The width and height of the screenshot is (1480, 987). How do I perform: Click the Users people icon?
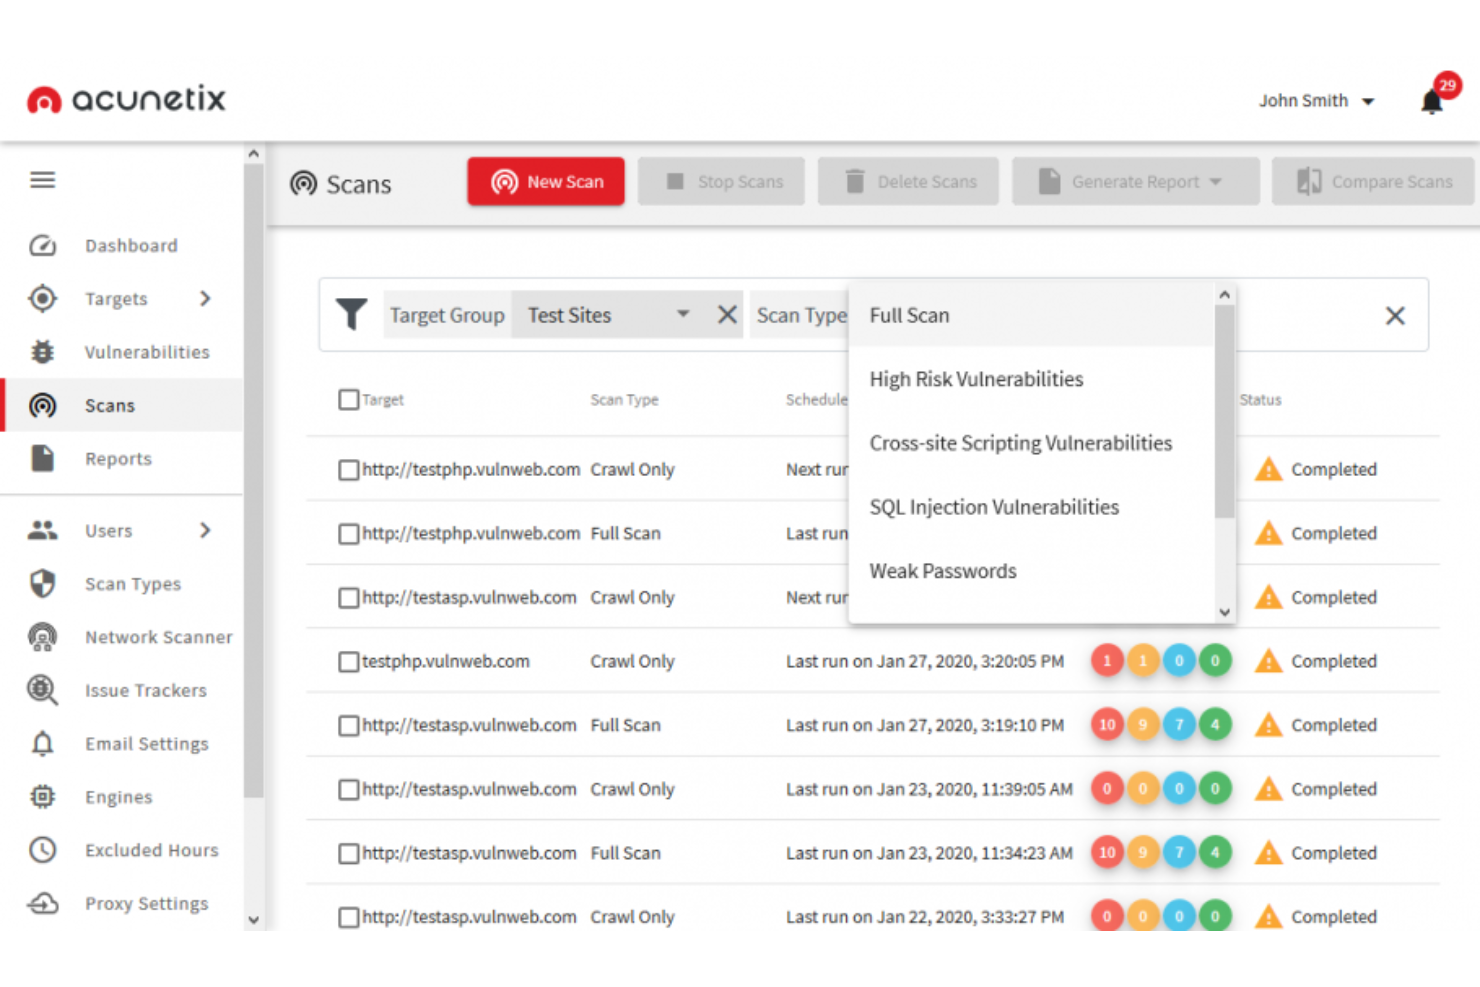(42, 530)
